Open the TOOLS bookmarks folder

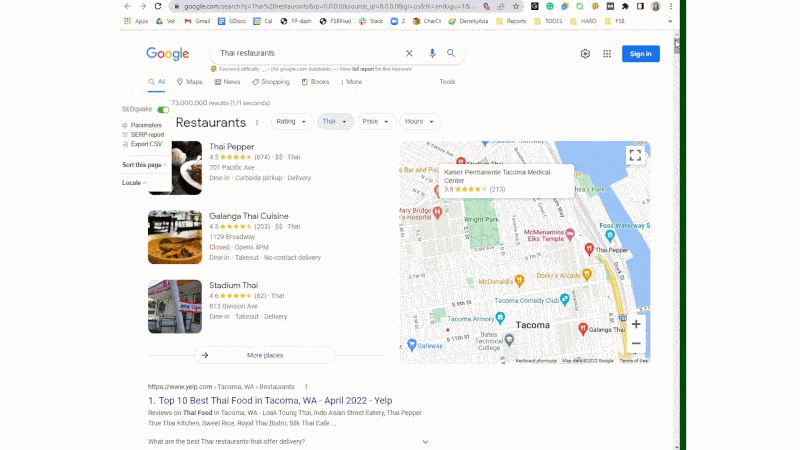coord(548,21)
